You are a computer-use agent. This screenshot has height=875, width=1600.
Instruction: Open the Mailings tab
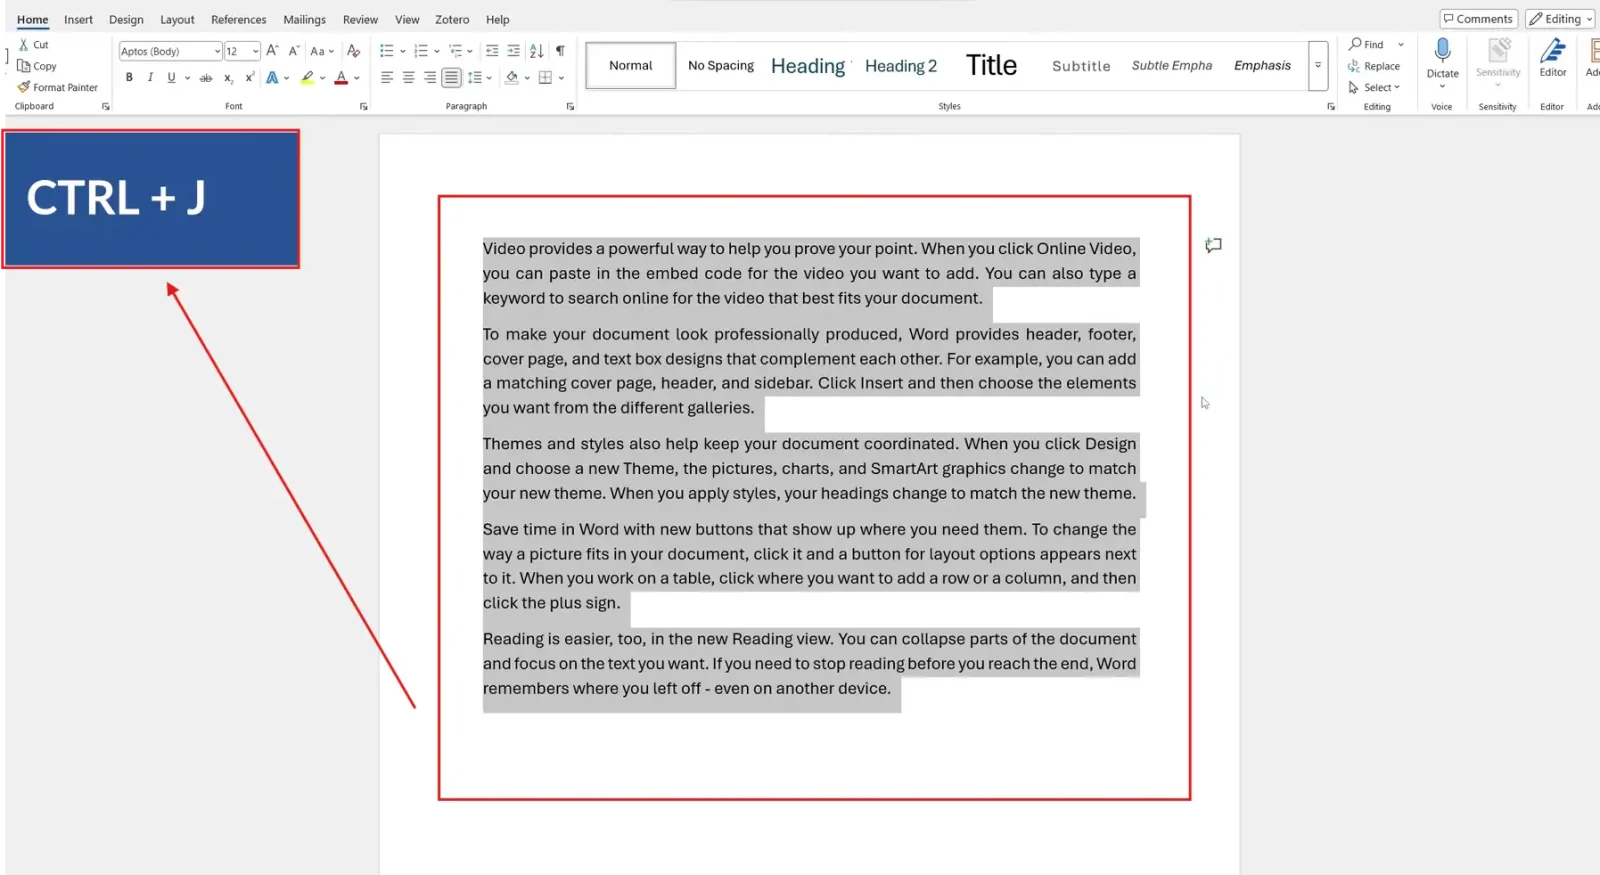304,20
